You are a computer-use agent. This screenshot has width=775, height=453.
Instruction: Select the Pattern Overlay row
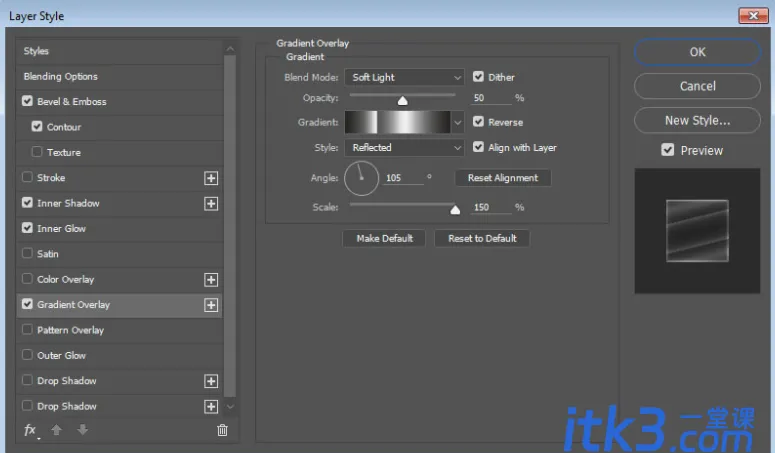(120, 330)
